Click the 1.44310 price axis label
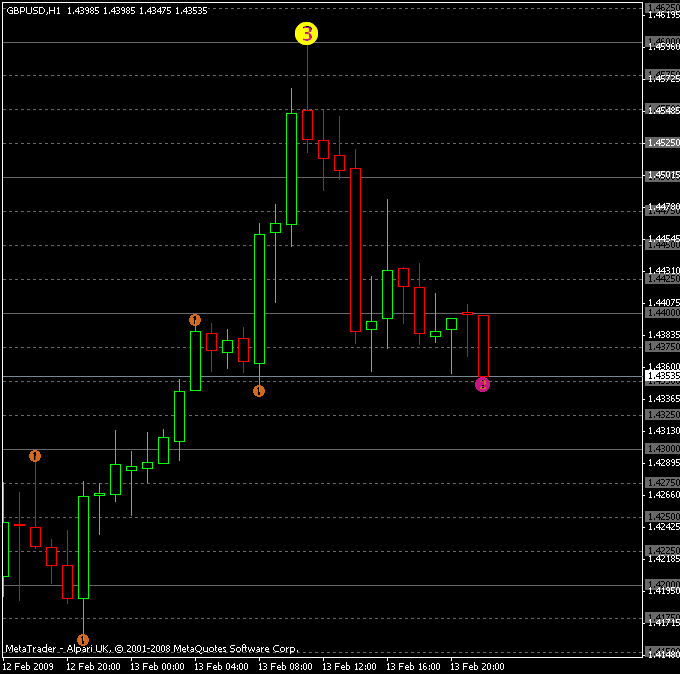680x674 pixels. click(664, 270)
